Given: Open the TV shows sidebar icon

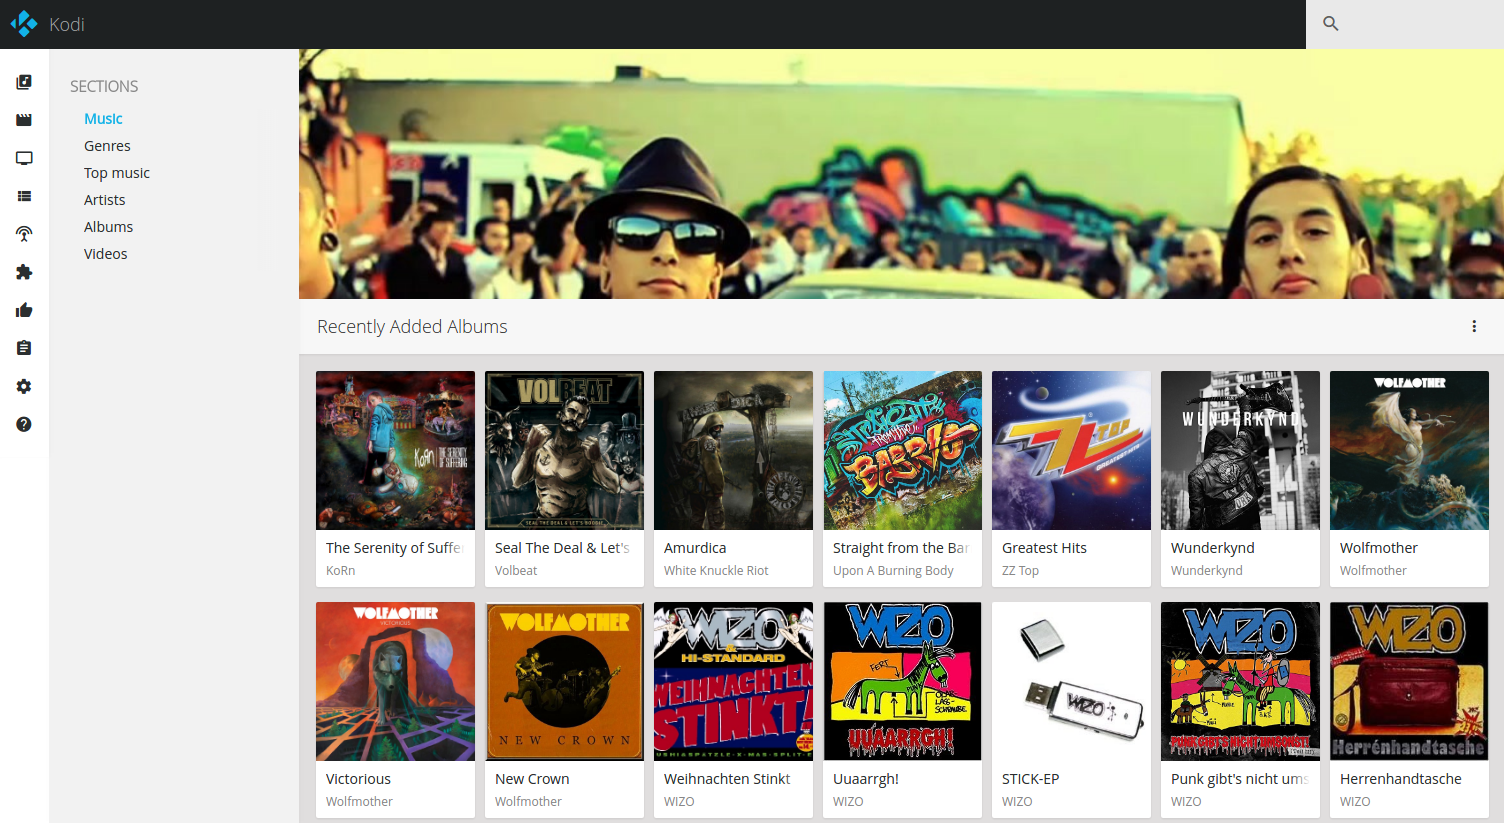Looking at the screenshot, I should pyautogui.click(x=24, y=158).
